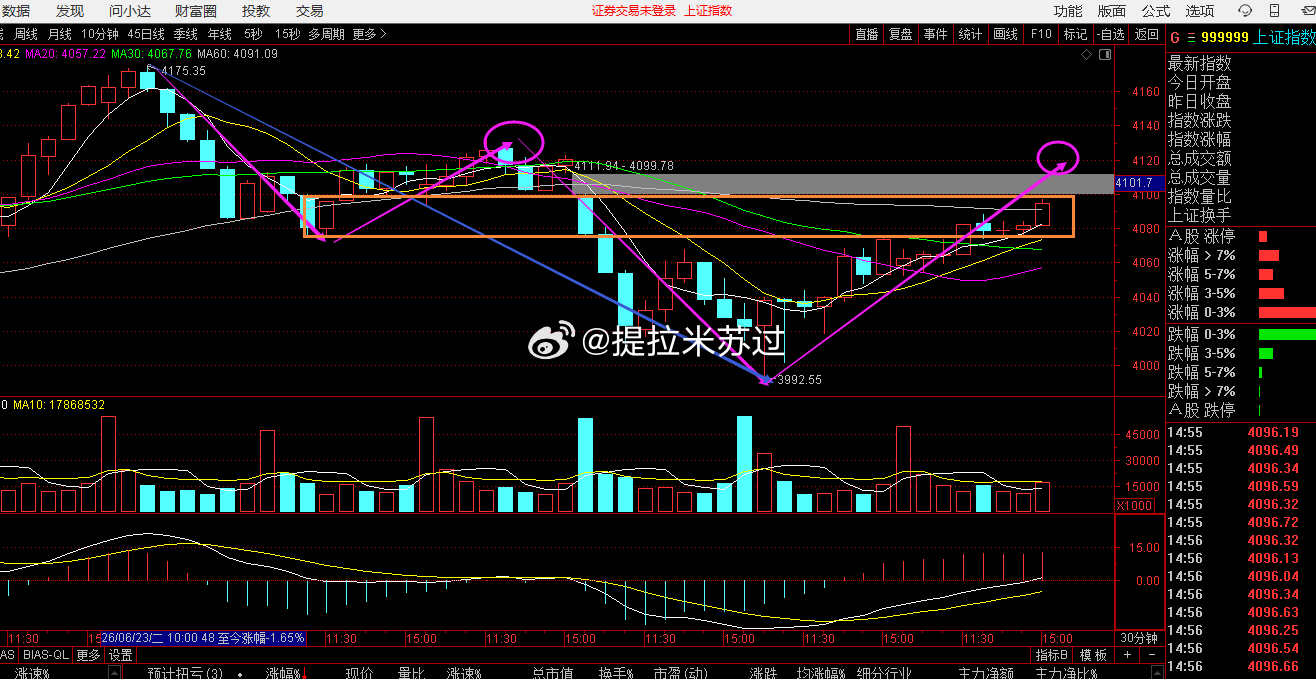
Task: Switch chart period to 月线
Action: click(x=60, y=34)
